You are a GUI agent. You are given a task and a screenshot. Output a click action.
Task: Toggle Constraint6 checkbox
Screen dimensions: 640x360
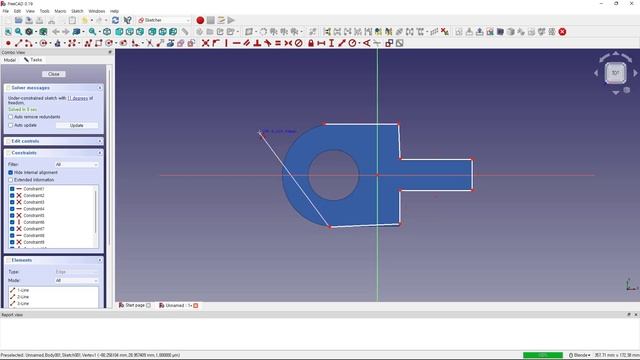[x=12, y=222]
